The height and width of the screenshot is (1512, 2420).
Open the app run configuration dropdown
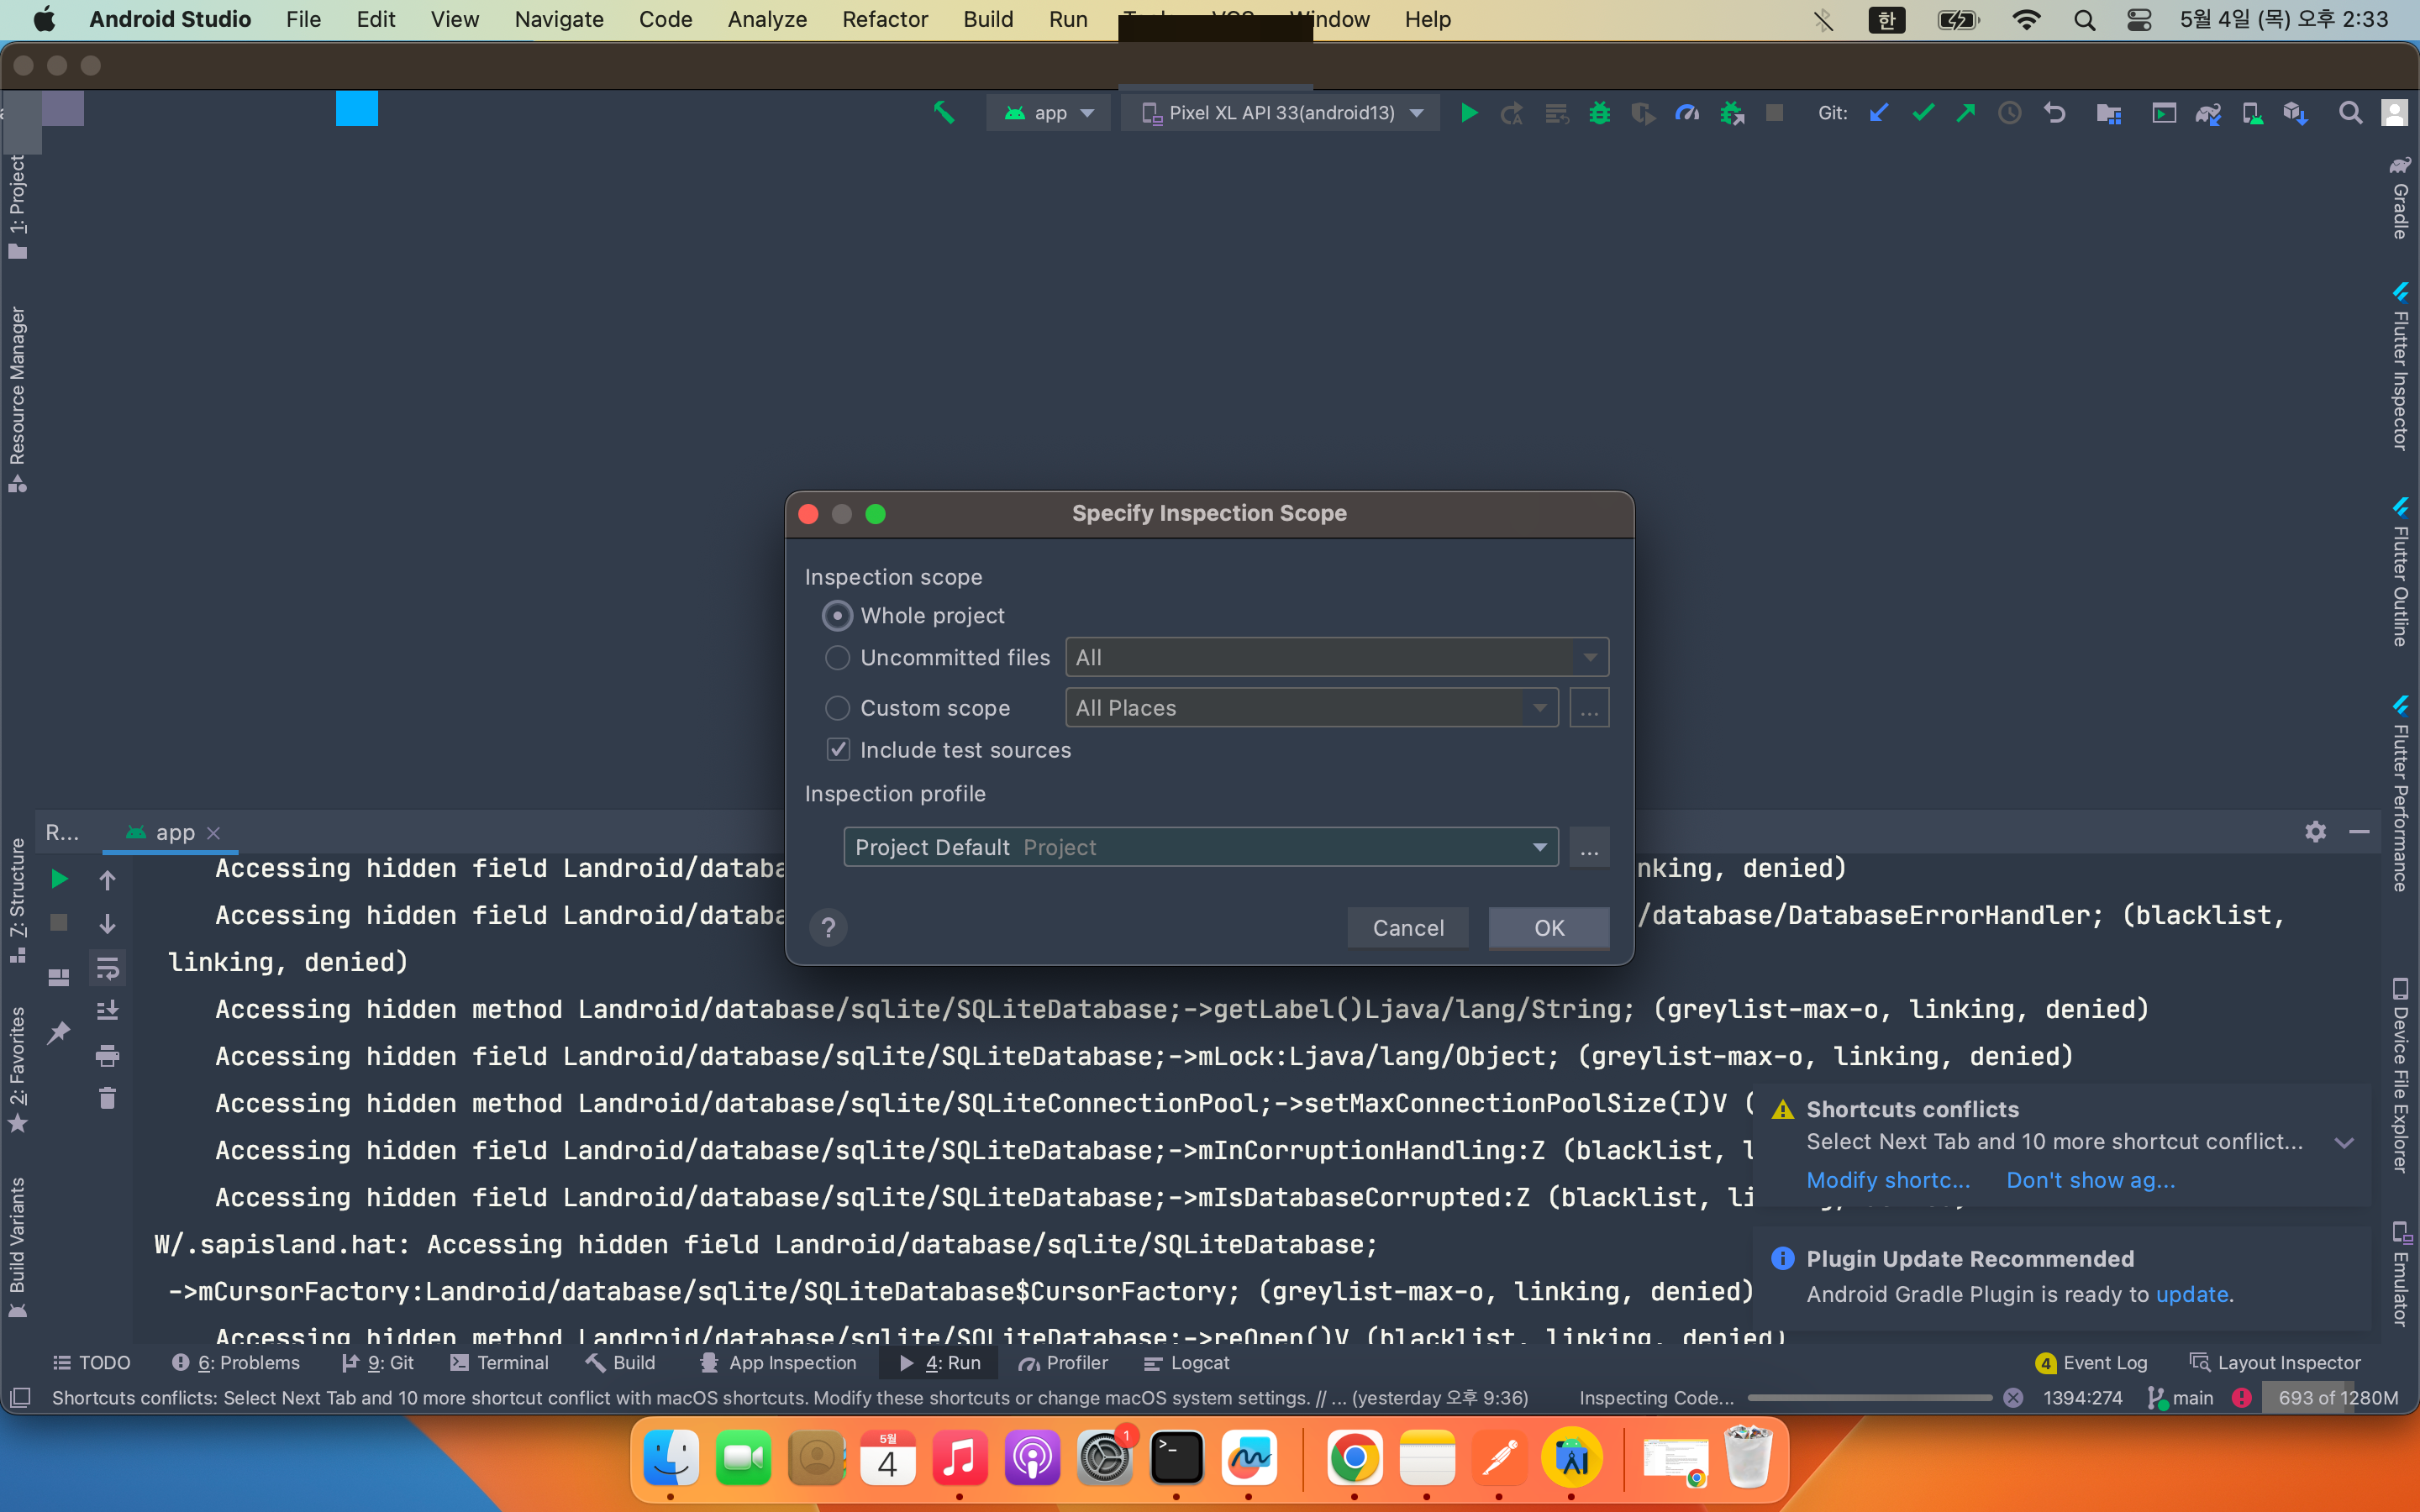tap(1049, 113)
